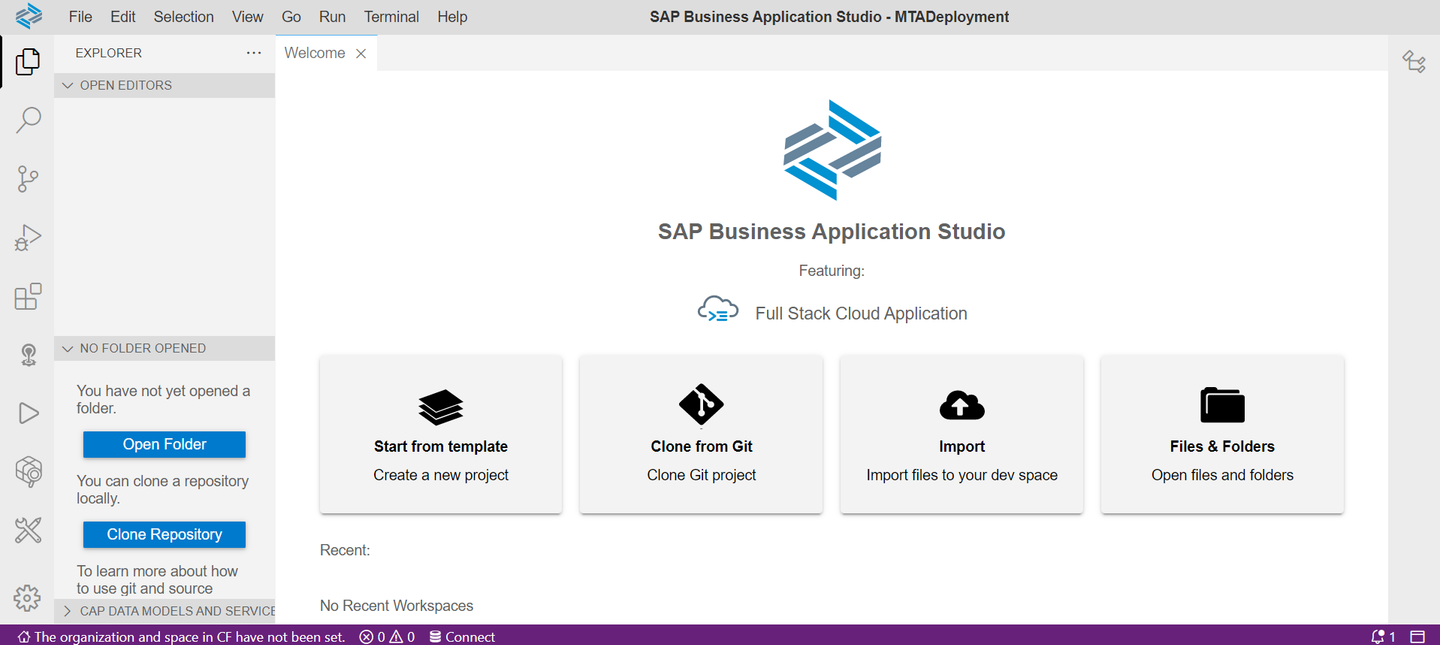Click the Files & Folders folder icon
This screenshot has height=645, width=1440.
[1222, 405]
